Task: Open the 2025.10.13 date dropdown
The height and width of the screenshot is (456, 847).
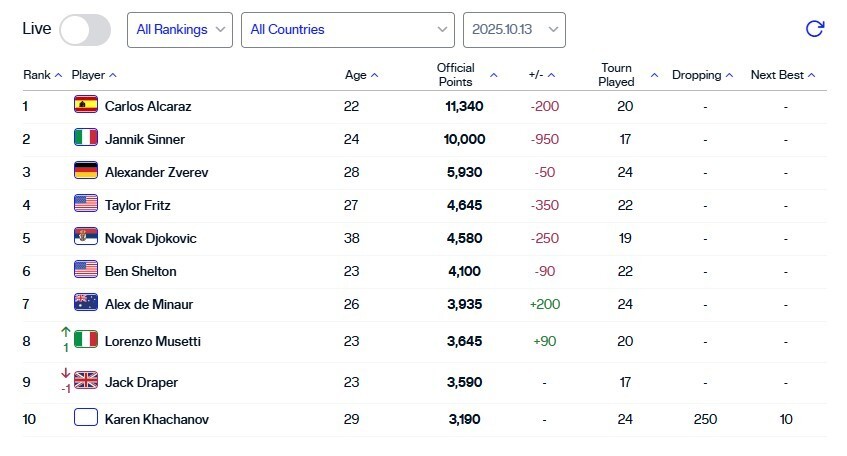Action: [514, 30]
